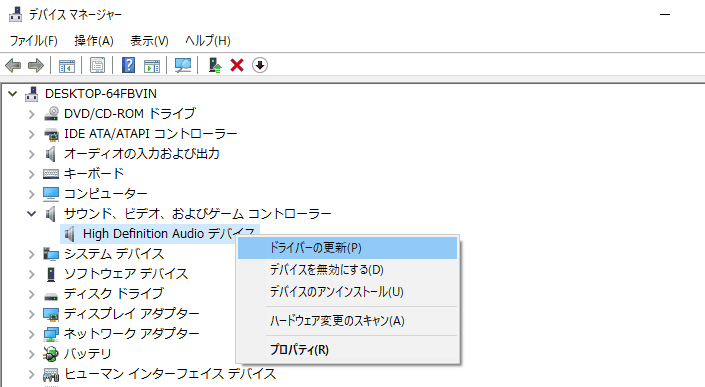Click the ネットワーク アダプター icon
Viewport: 705px width, 387px height.
[51, 334]
